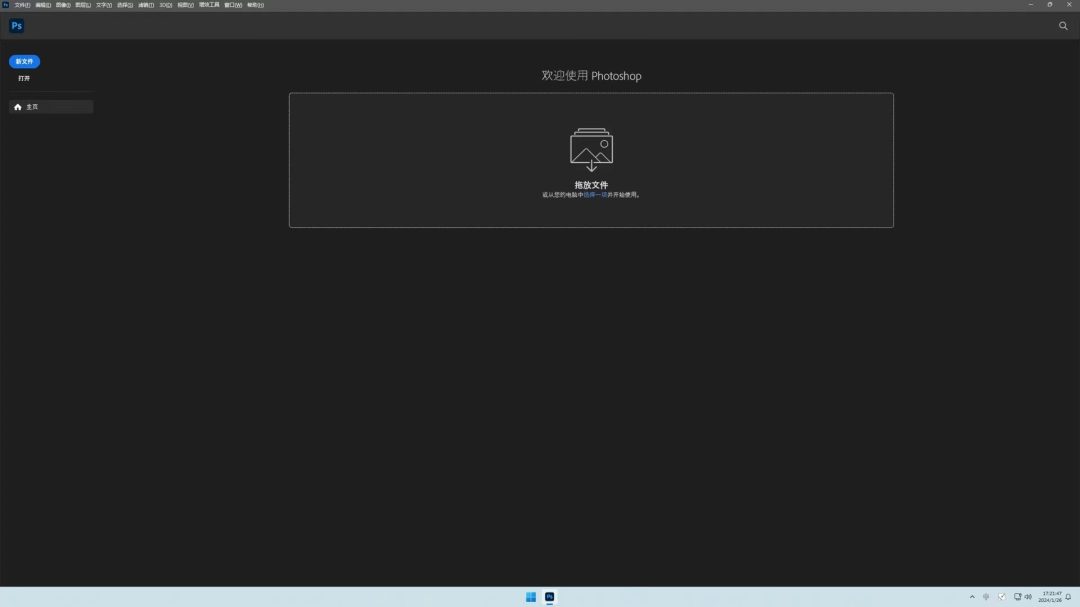Click the 拖放文件 heading text
This screenshot has height=607, width=1080.
click(x=591, y=185)
